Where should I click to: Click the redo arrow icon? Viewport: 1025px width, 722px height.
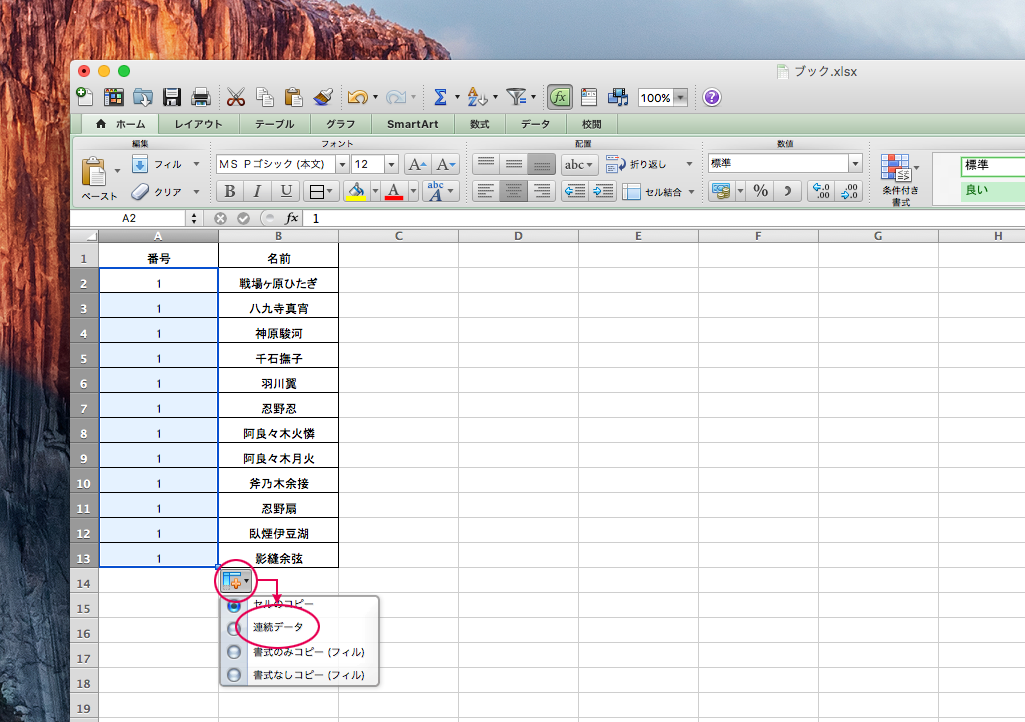(395, 97)
